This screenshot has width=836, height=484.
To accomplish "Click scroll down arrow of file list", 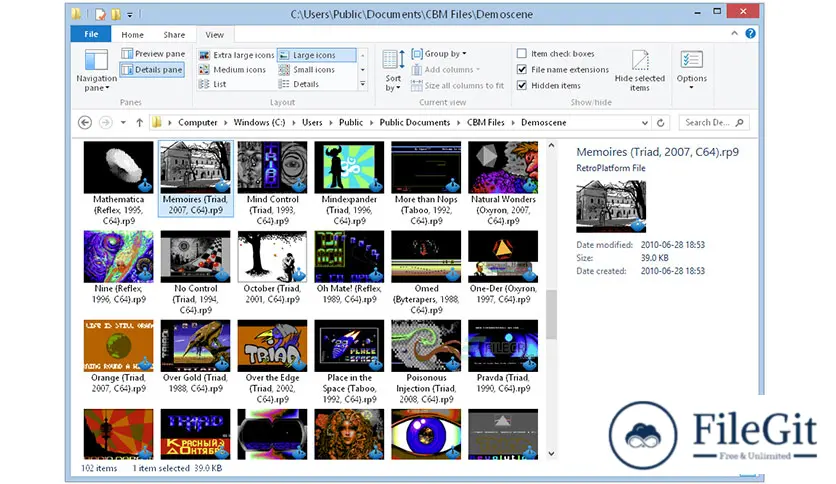I will pyautogui.click(x=551, y=454).
